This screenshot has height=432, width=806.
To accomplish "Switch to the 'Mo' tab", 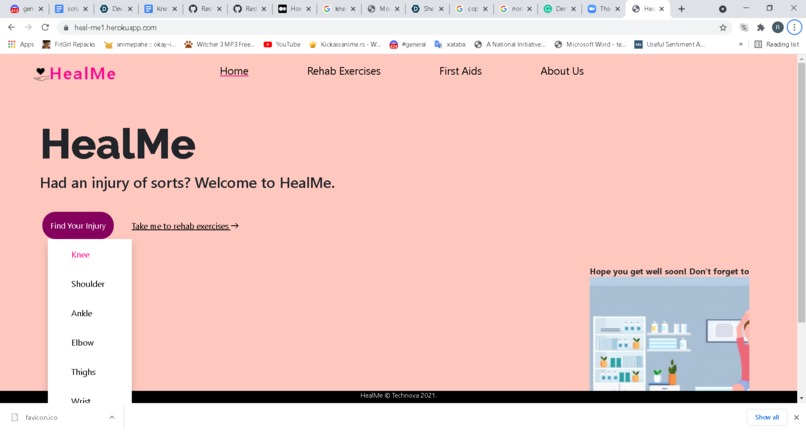I will [383, 9].
